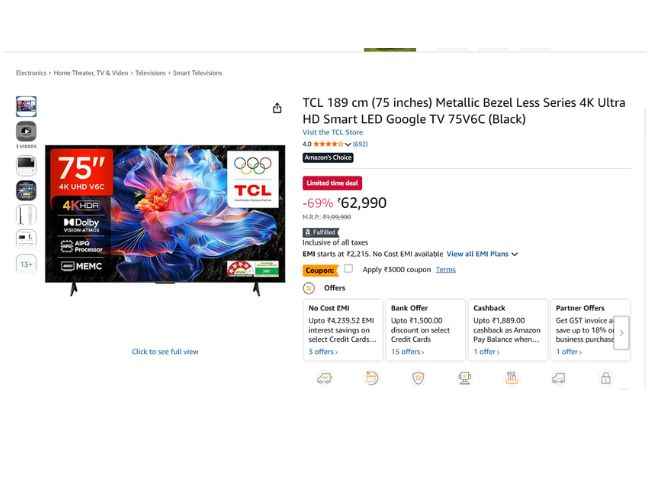This screenshot has height=480, width=650.
Task: Expand the star rating dropdown arrow
Action: tap(348, 144)
